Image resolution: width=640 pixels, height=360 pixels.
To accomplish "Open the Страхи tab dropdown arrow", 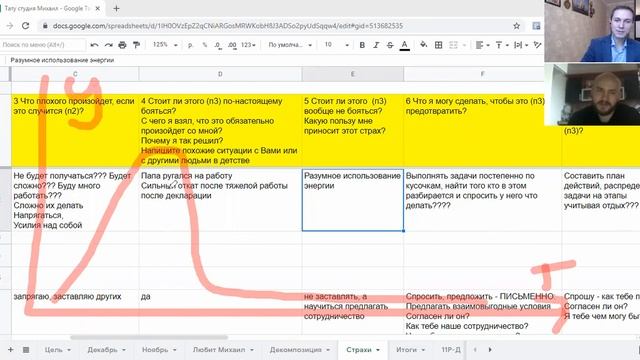I will [378, 350].
